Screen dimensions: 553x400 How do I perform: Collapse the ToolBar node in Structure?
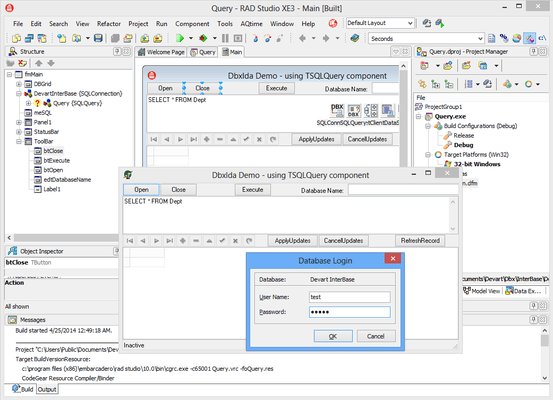(x=19, y=141)
